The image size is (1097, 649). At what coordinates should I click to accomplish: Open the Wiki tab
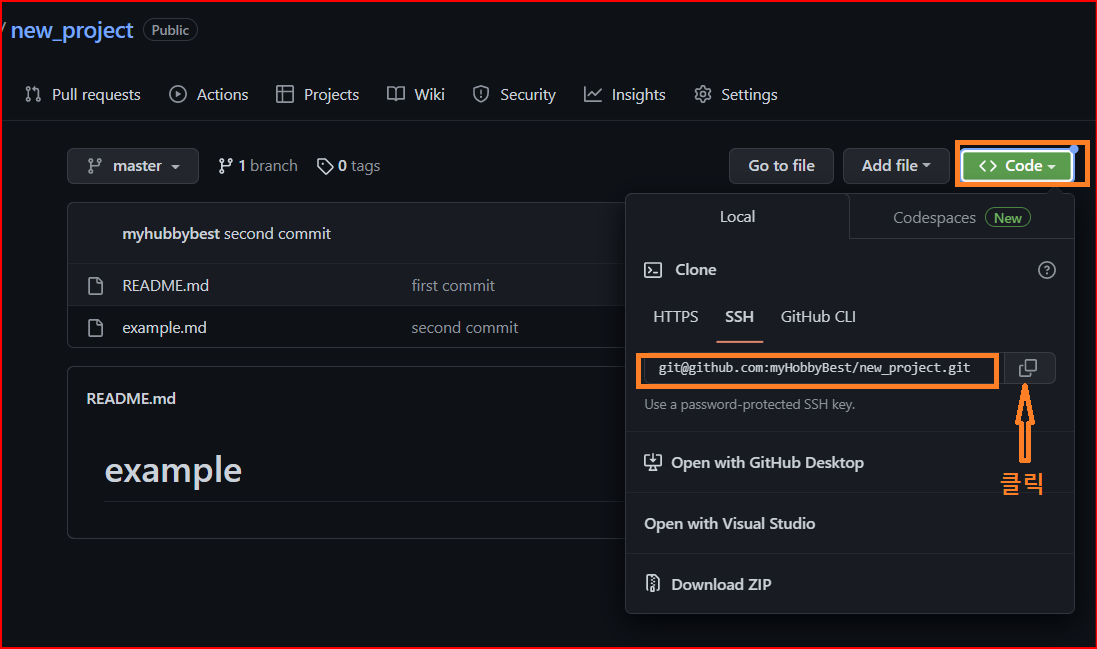tap(416, 94)
